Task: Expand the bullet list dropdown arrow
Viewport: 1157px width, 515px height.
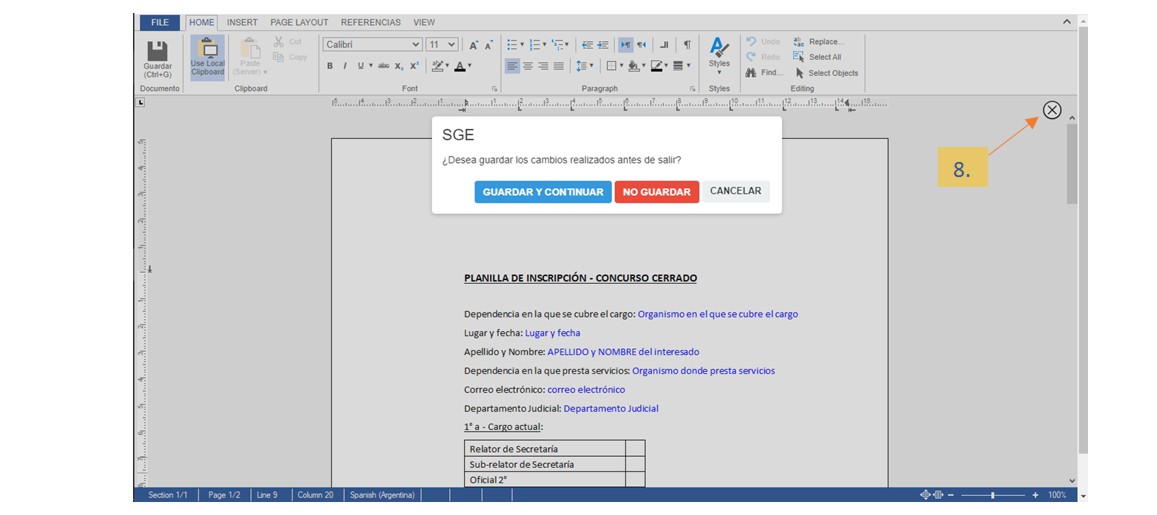Action: [521, 45]
